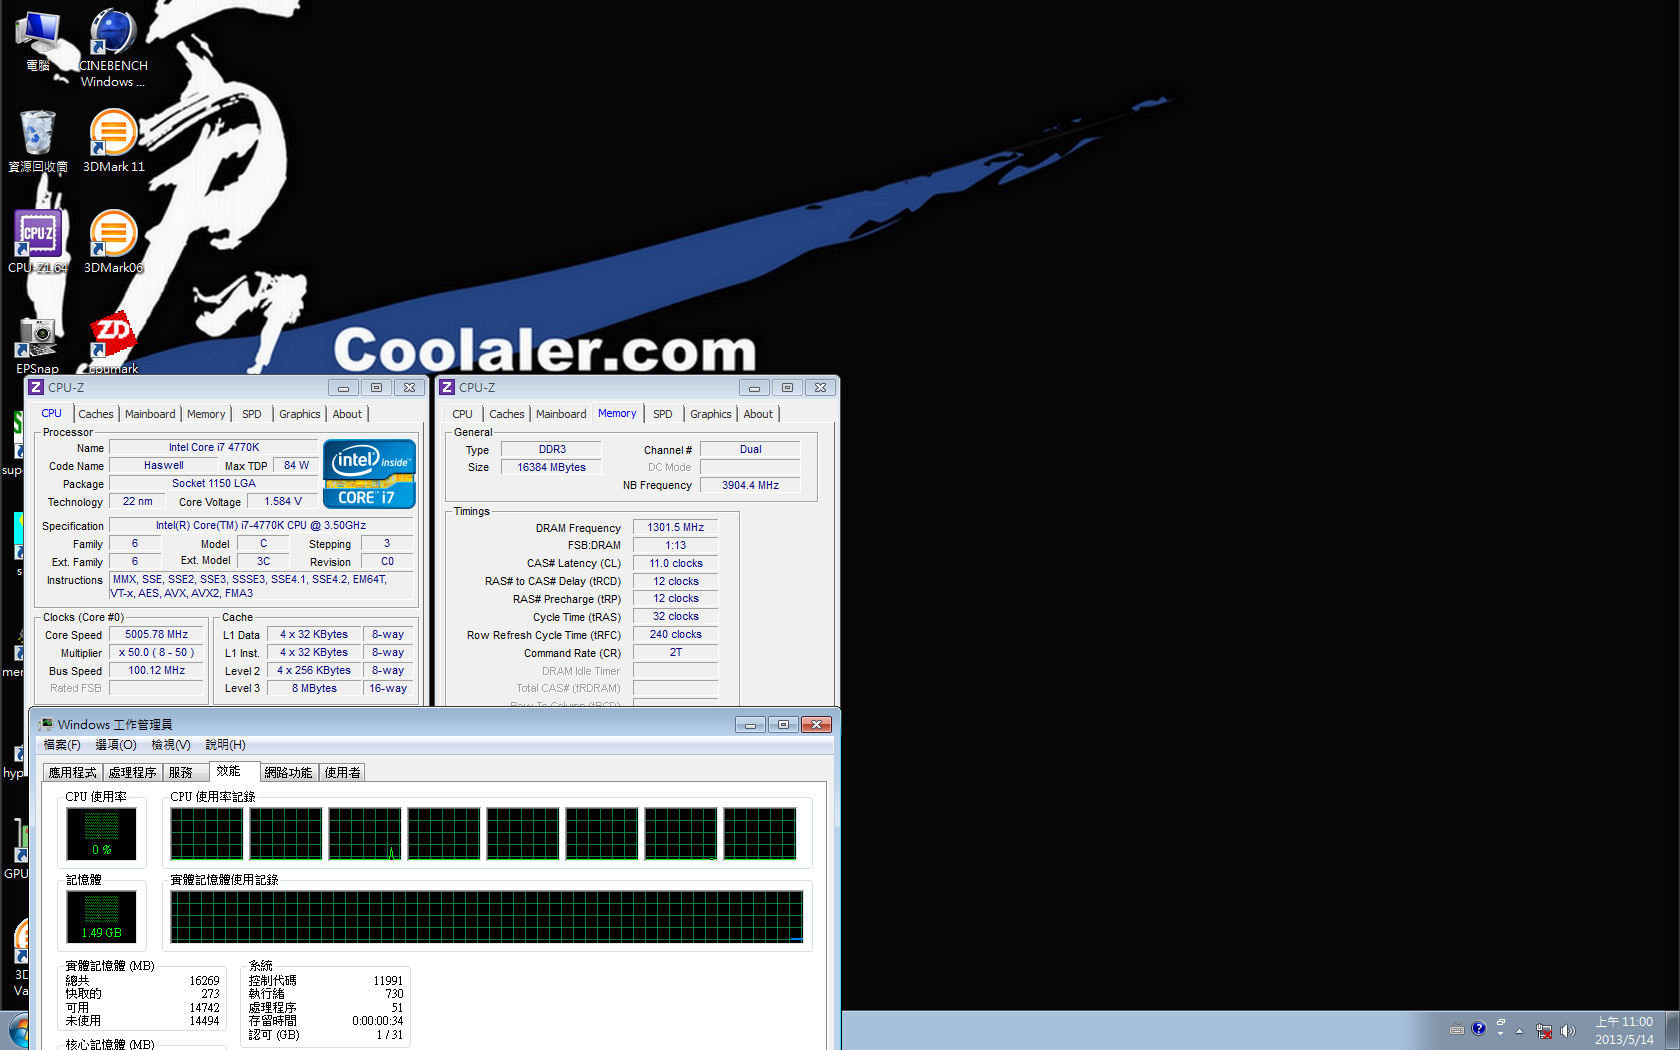Switch to Mainboard tab in left CPU-Z

coord(150,414)
